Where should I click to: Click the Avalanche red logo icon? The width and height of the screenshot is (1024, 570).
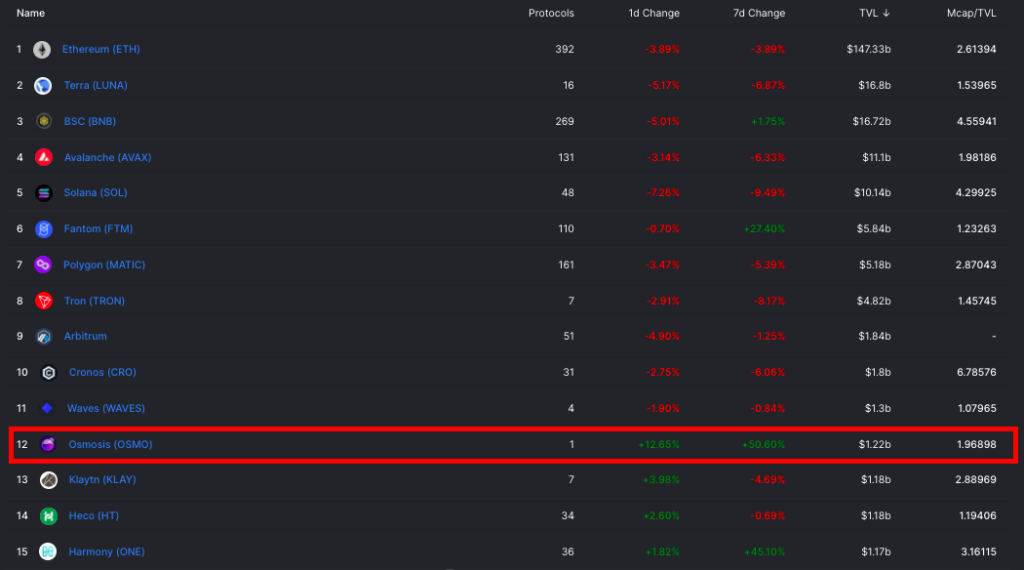pyautogui.click(x=44, y=157)
